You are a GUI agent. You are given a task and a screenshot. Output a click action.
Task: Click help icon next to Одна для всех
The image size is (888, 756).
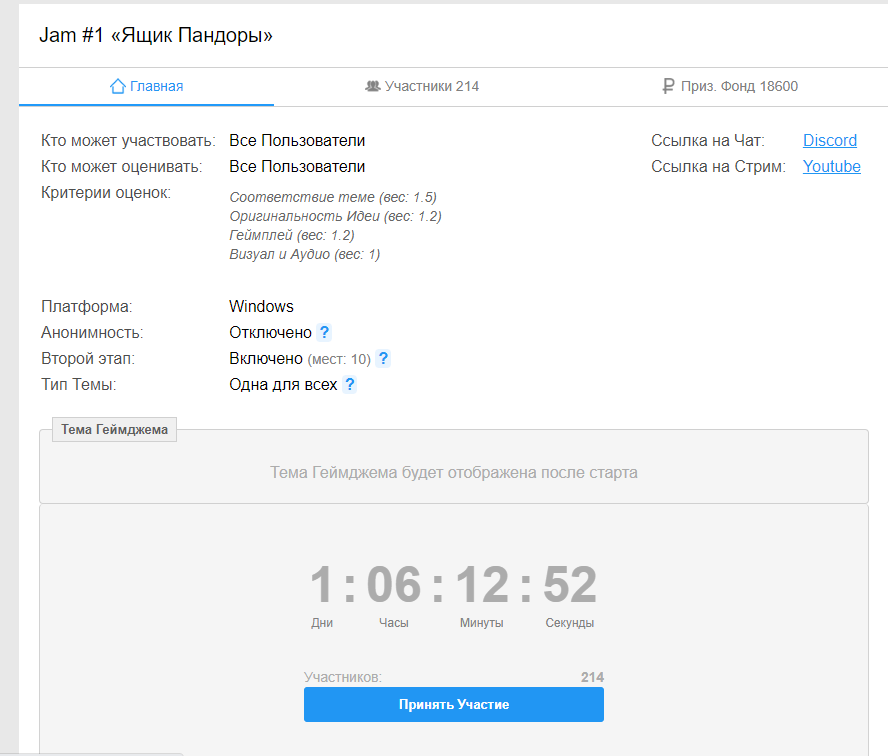(350, 385)
